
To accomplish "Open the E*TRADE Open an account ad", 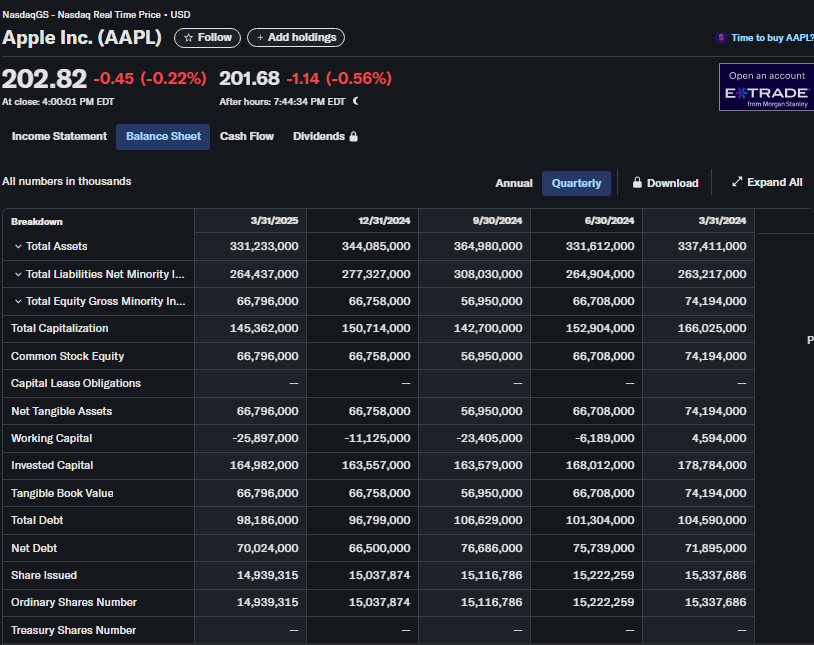I will [766, 87].
